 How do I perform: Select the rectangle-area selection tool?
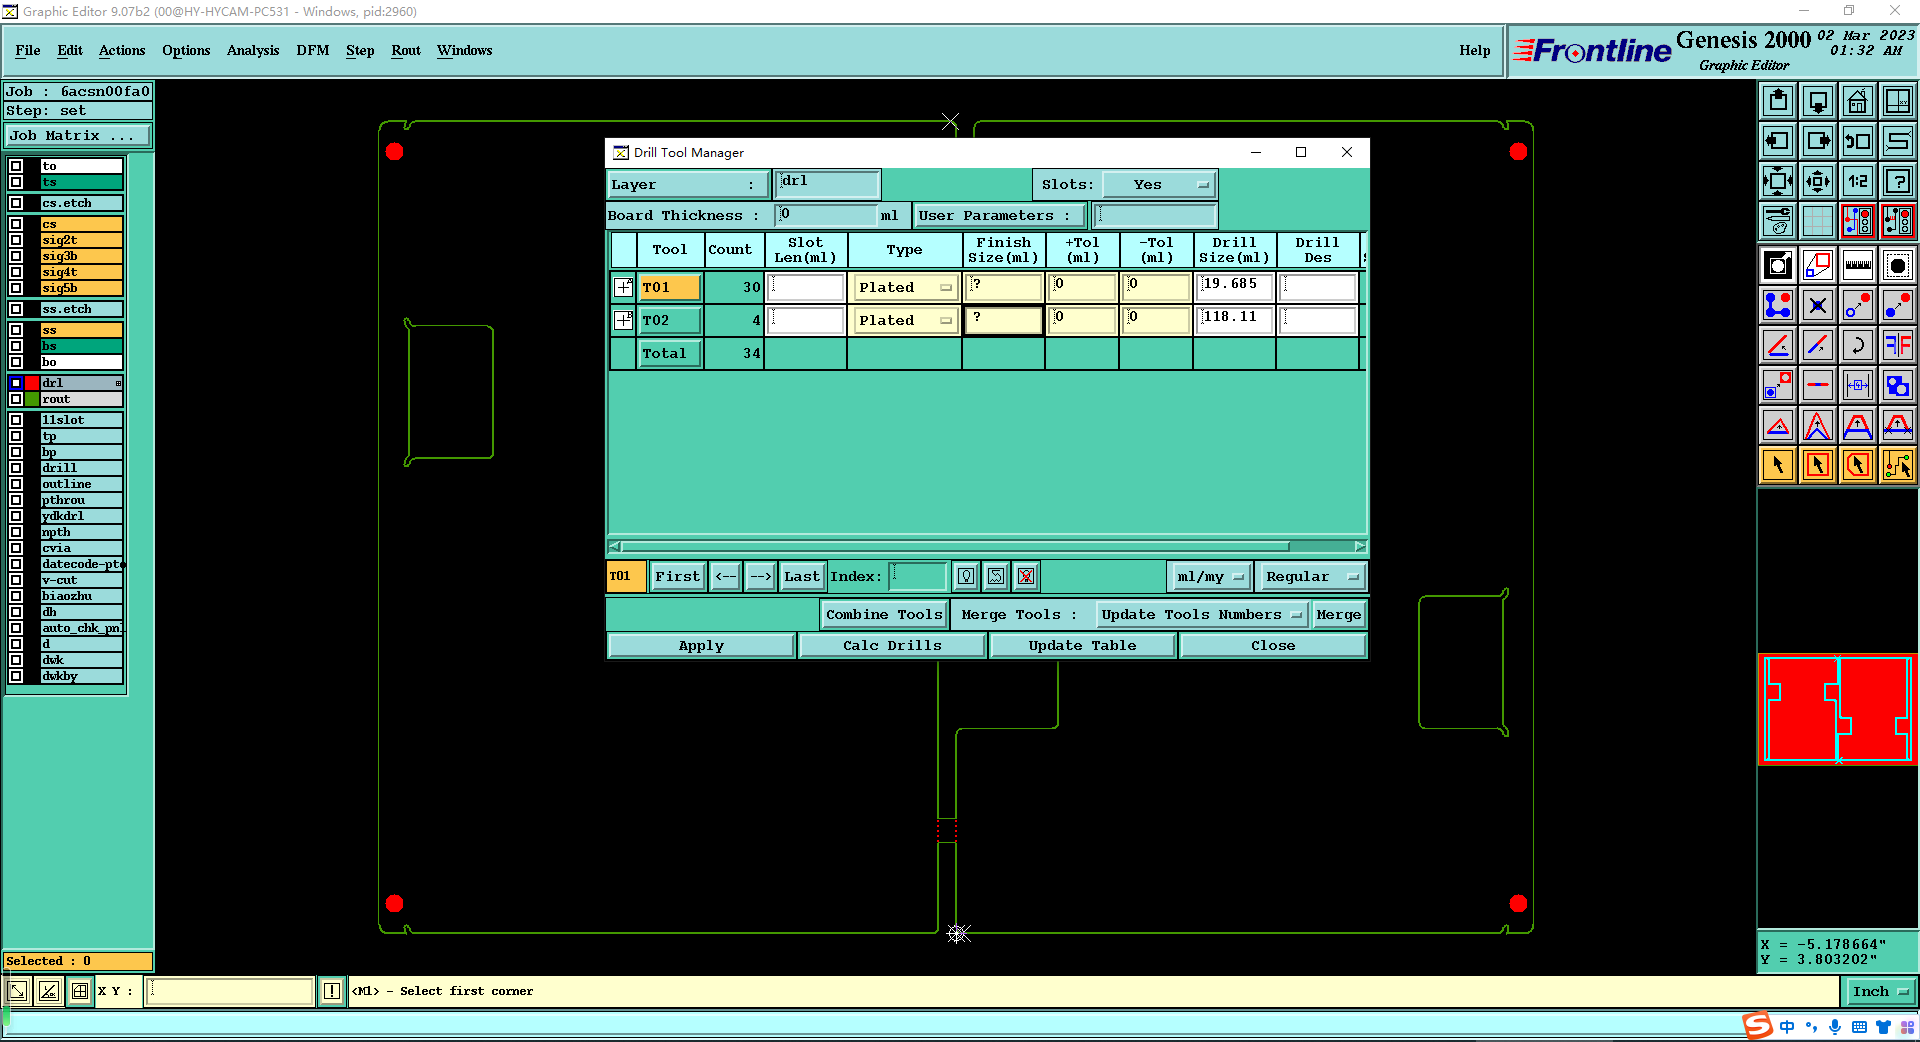[1818, 465]
